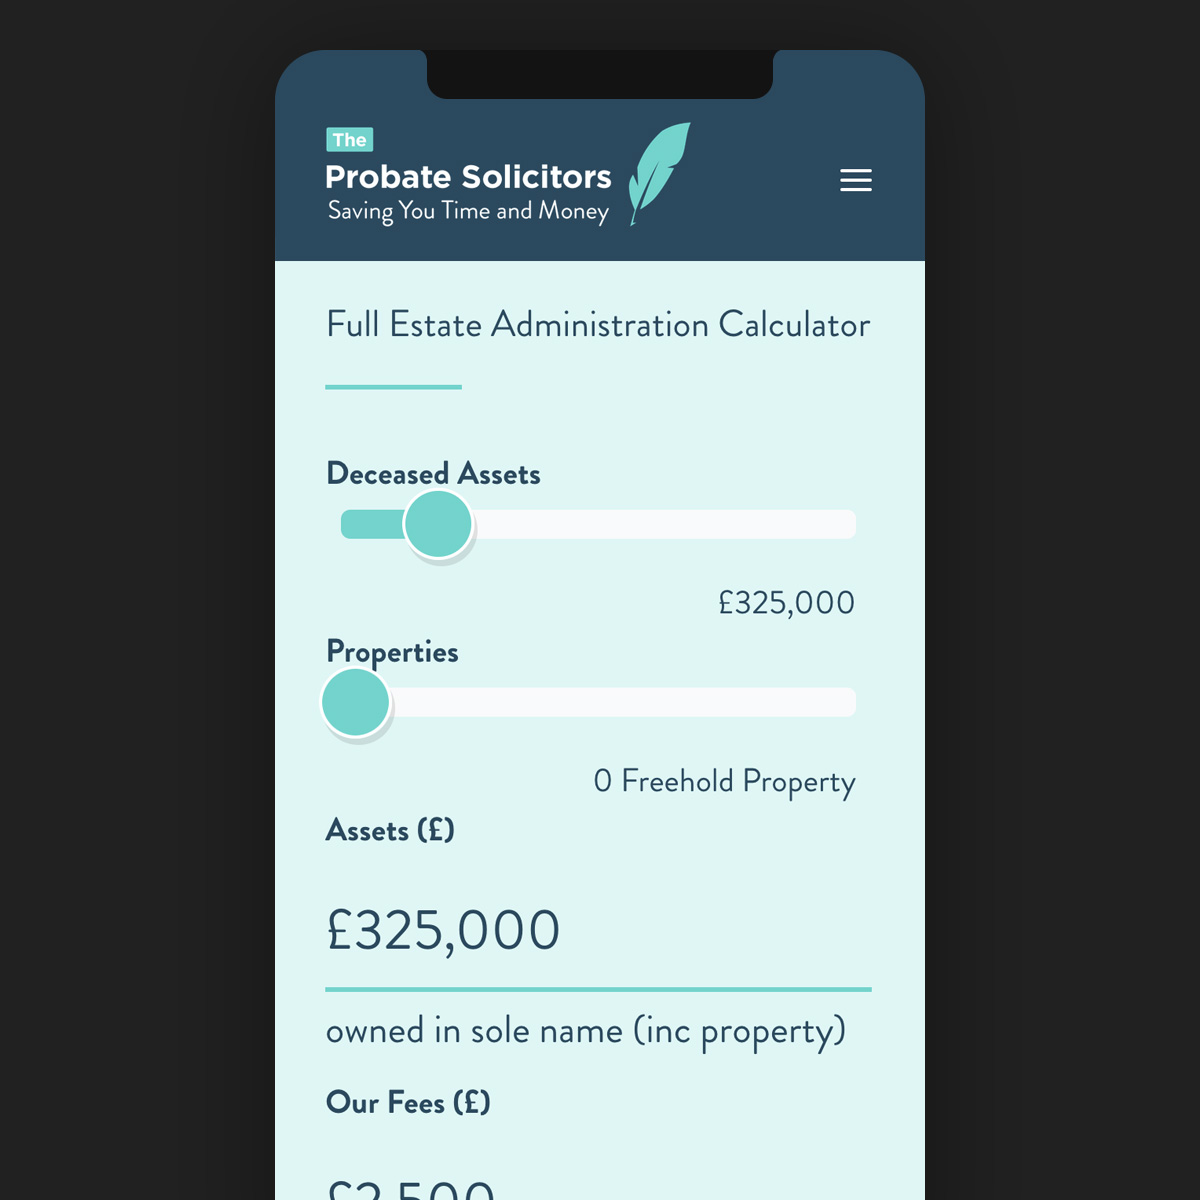
Task: Click the feather quill logo icon
Action: click(659, 174)
